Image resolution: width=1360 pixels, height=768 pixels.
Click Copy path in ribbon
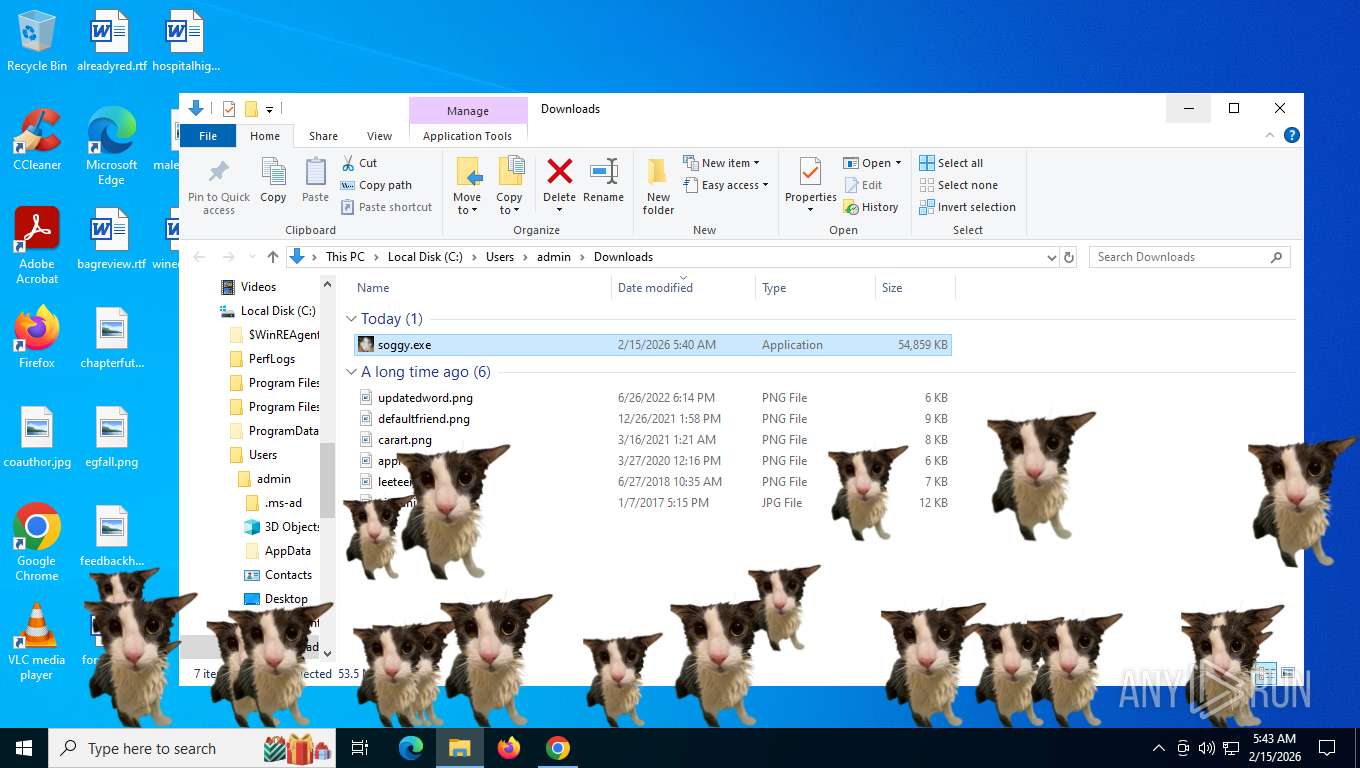pyautogui.click(x=376, y=185)
